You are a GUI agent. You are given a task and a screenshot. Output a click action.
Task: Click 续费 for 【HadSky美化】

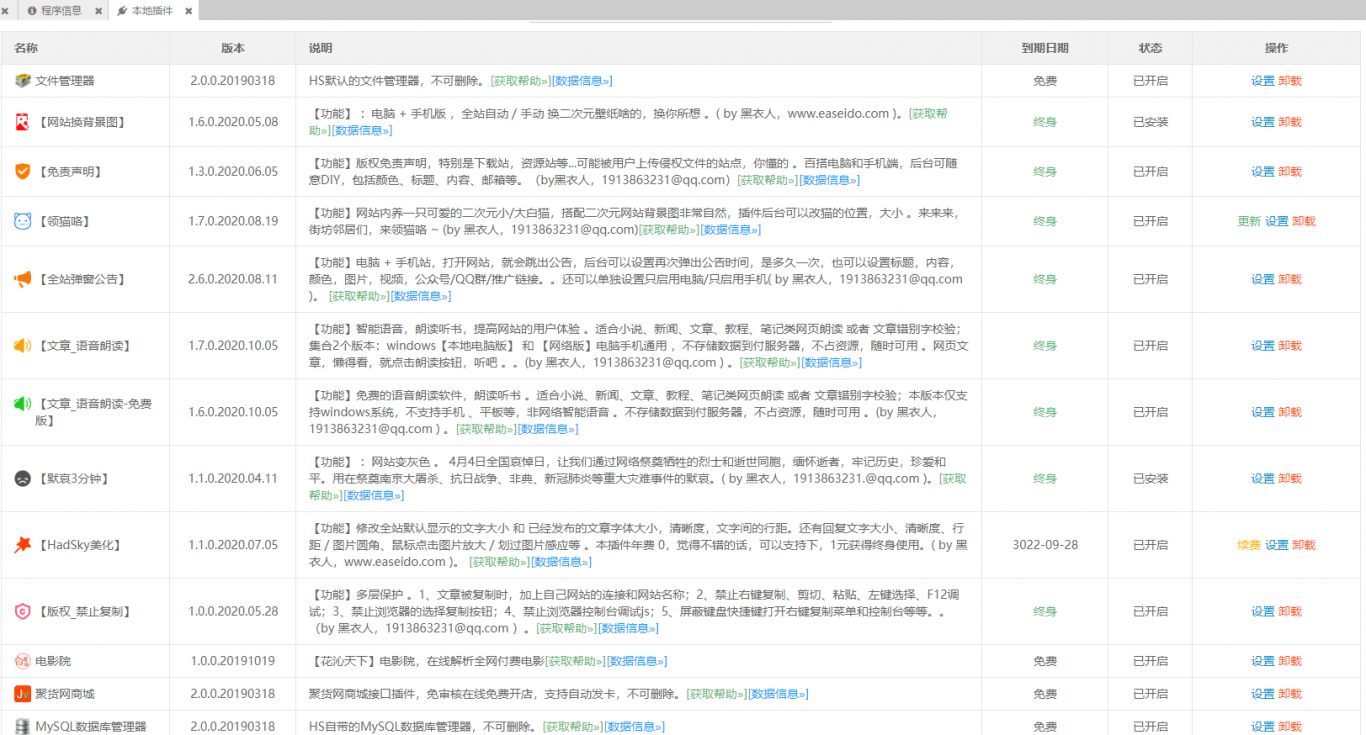click(x=1249, y=545)
